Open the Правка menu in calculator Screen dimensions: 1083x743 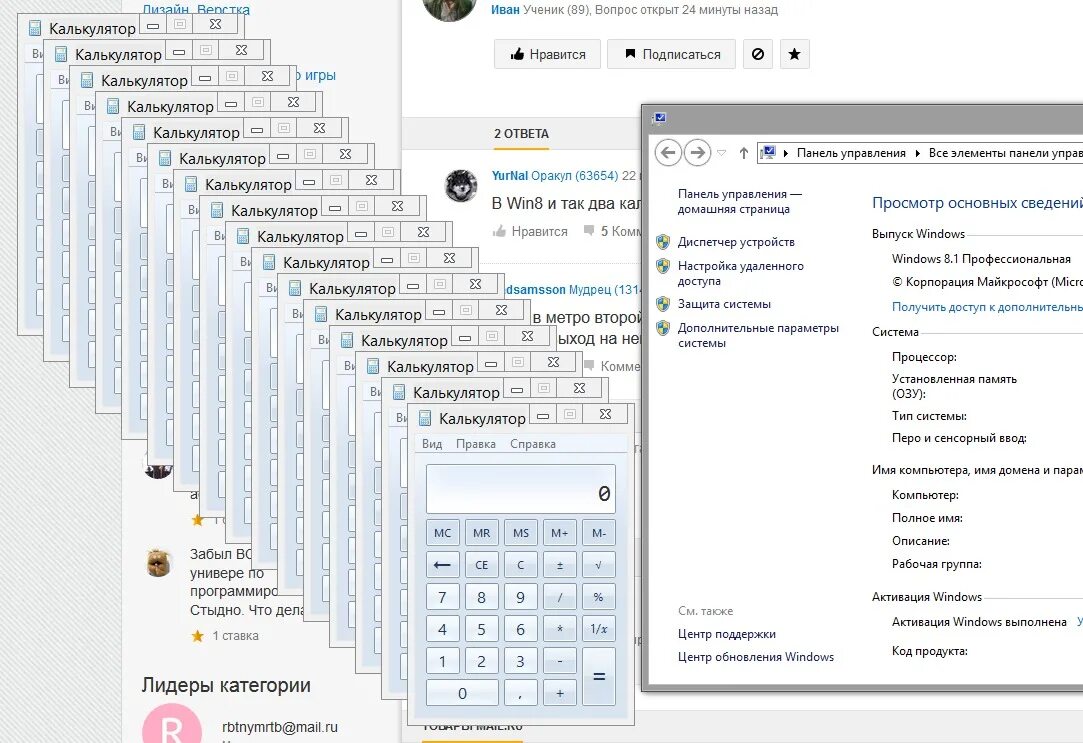(476, 444)
